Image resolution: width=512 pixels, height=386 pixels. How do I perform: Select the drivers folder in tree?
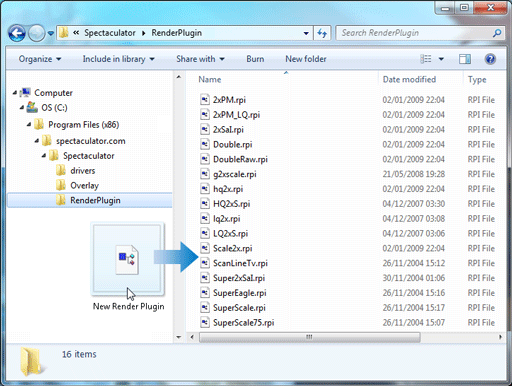coord(83,171)
